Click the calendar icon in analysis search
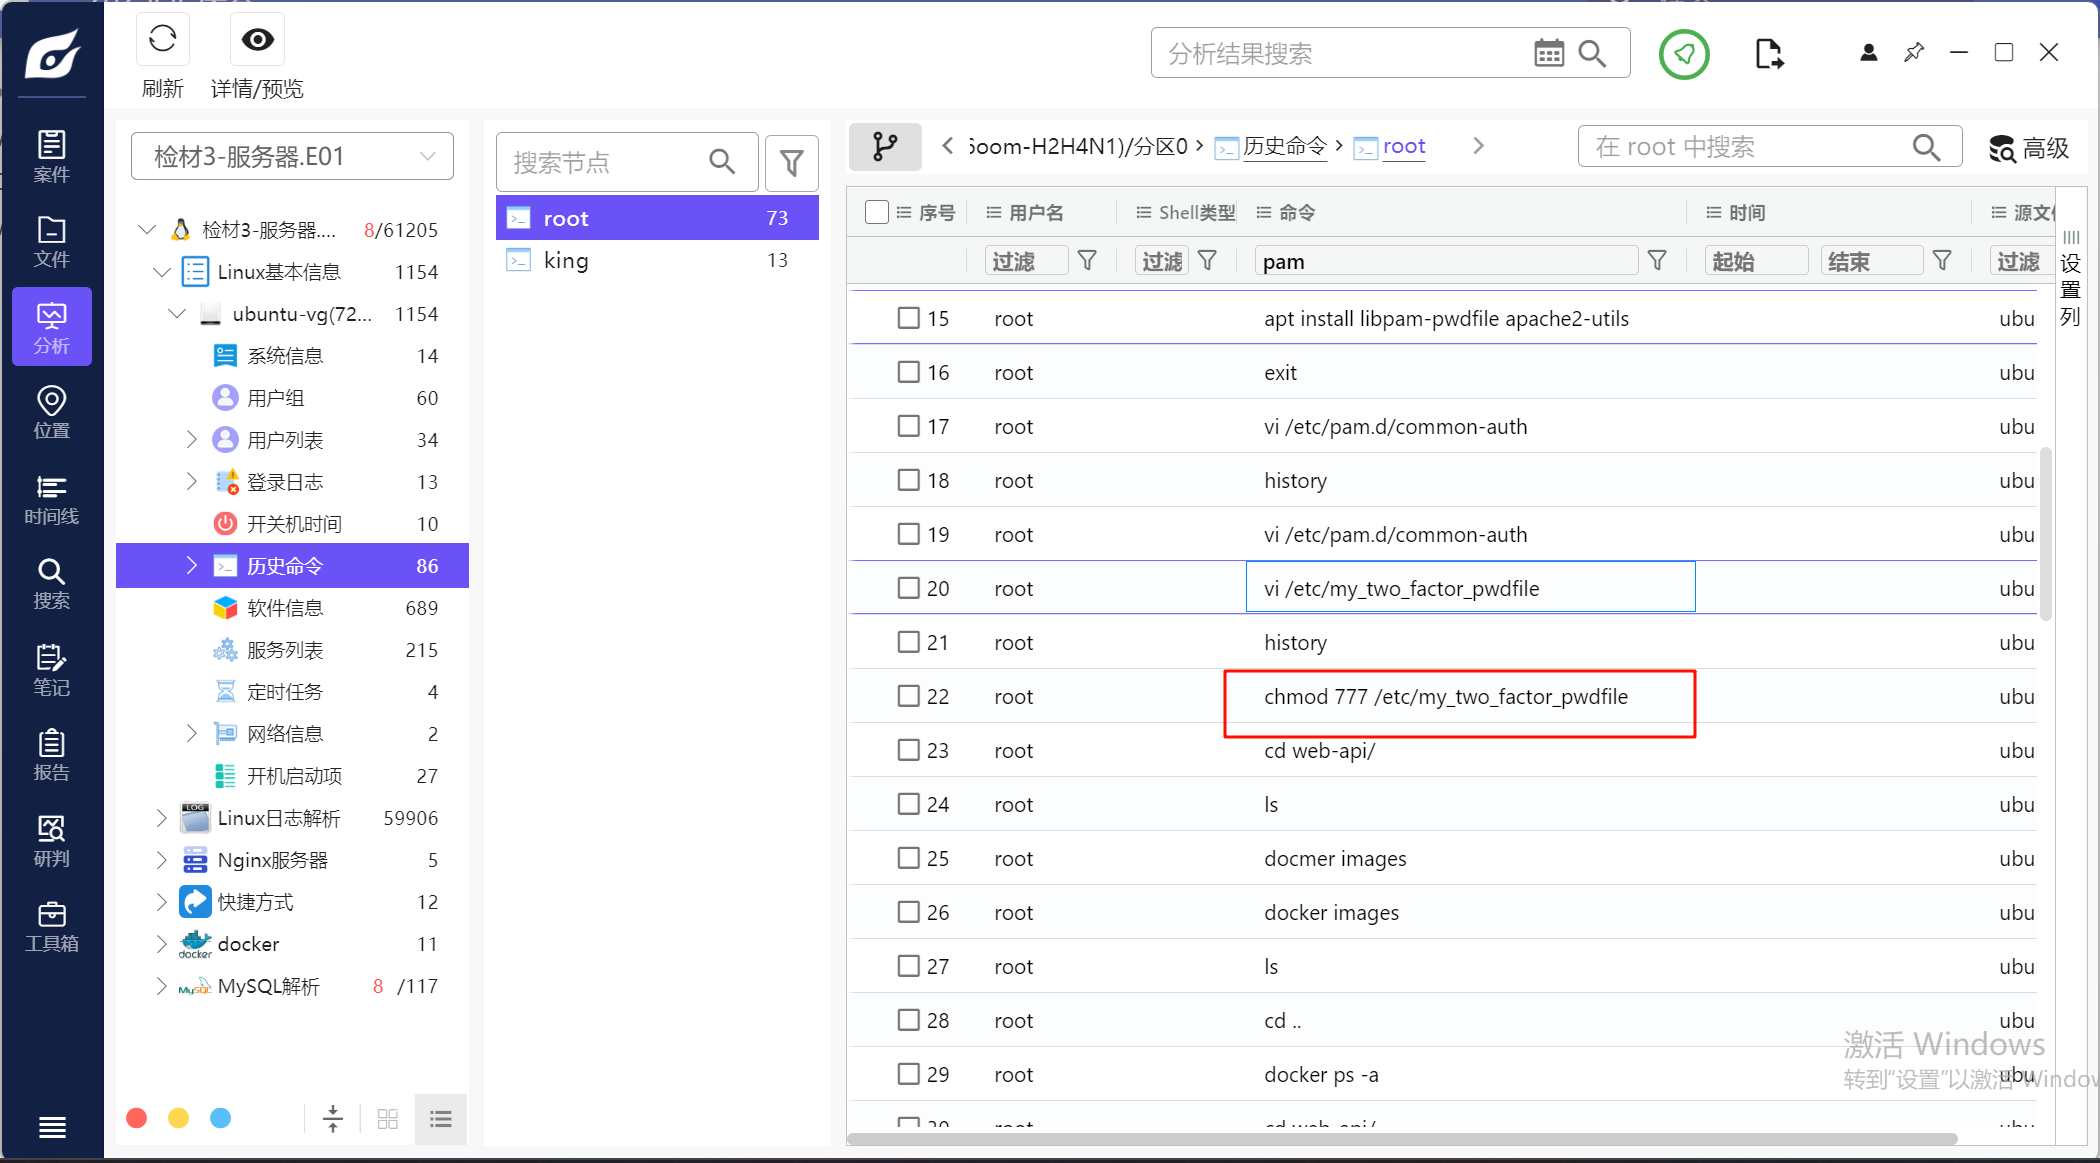2100x1163 pixels. pos(1548,53)
